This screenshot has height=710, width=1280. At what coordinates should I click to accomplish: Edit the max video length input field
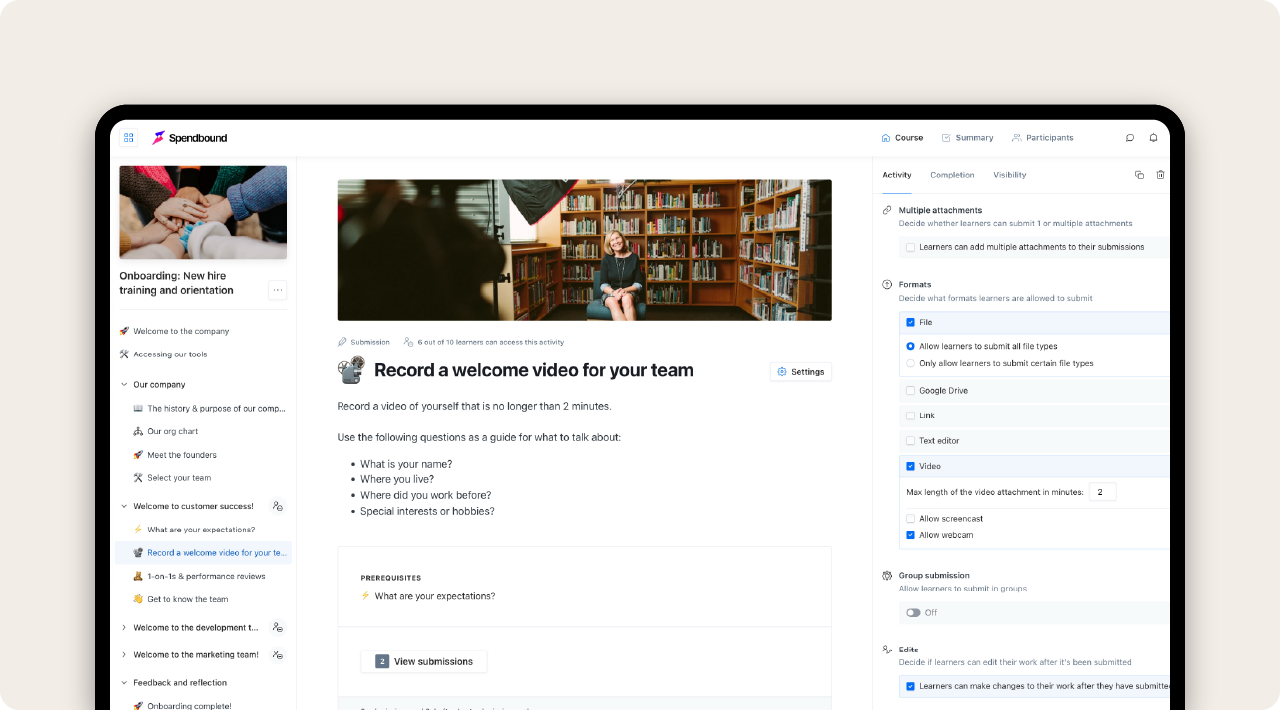coord(1102,491)
